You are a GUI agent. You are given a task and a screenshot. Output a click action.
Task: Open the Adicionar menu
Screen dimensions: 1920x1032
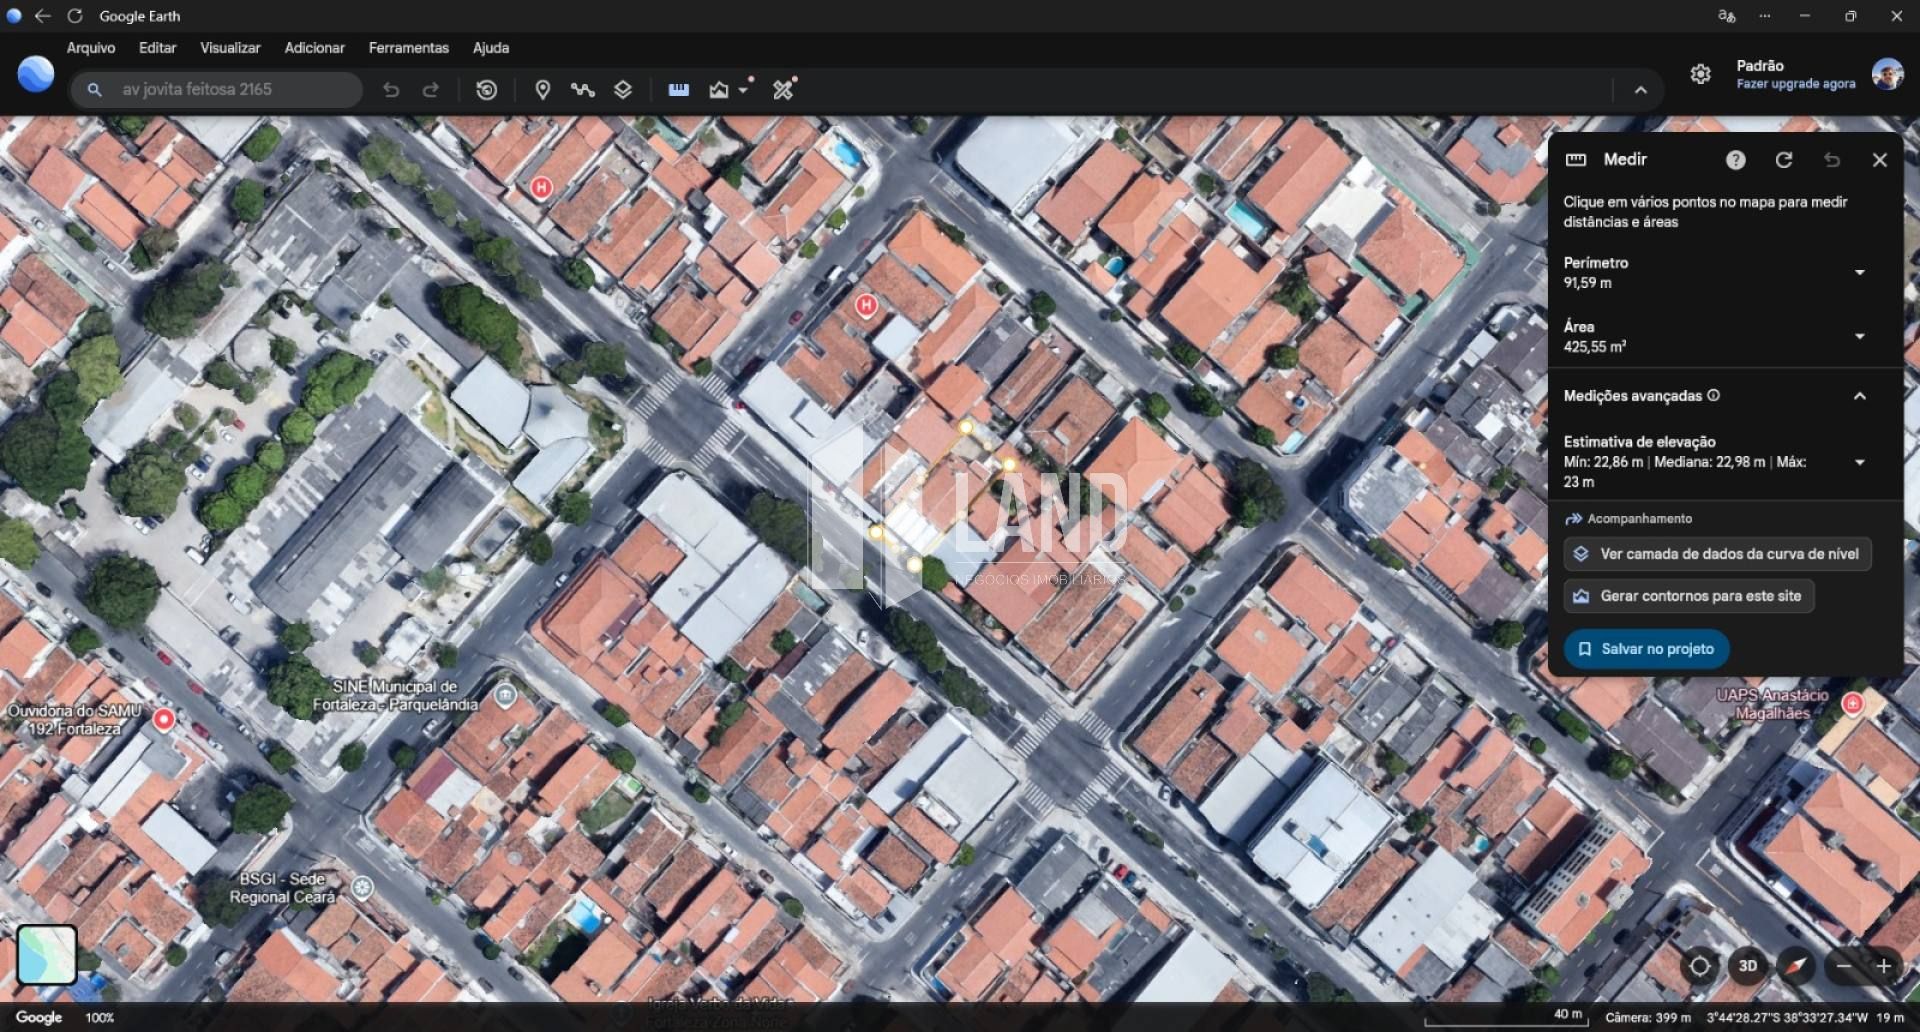[x=314, y=48]
